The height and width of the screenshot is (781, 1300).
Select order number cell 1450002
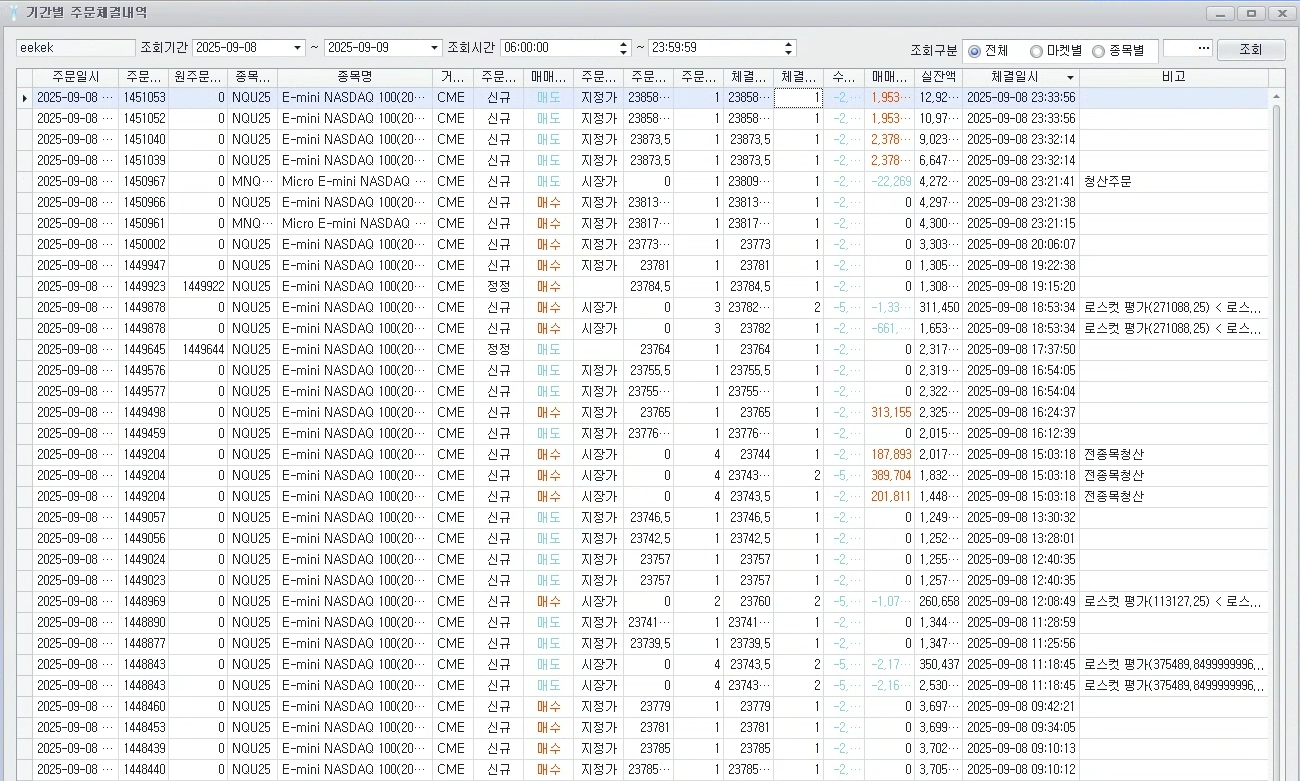[143, 245]
